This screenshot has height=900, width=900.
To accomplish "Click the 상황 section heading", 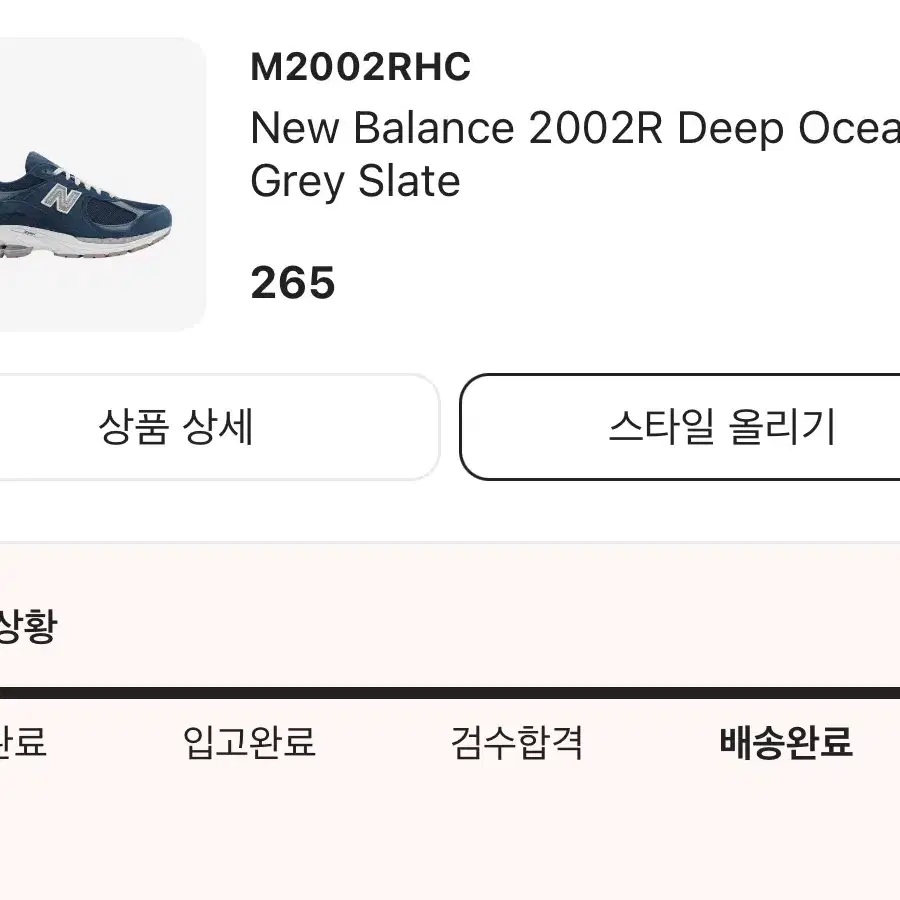I will pos(28,626).
